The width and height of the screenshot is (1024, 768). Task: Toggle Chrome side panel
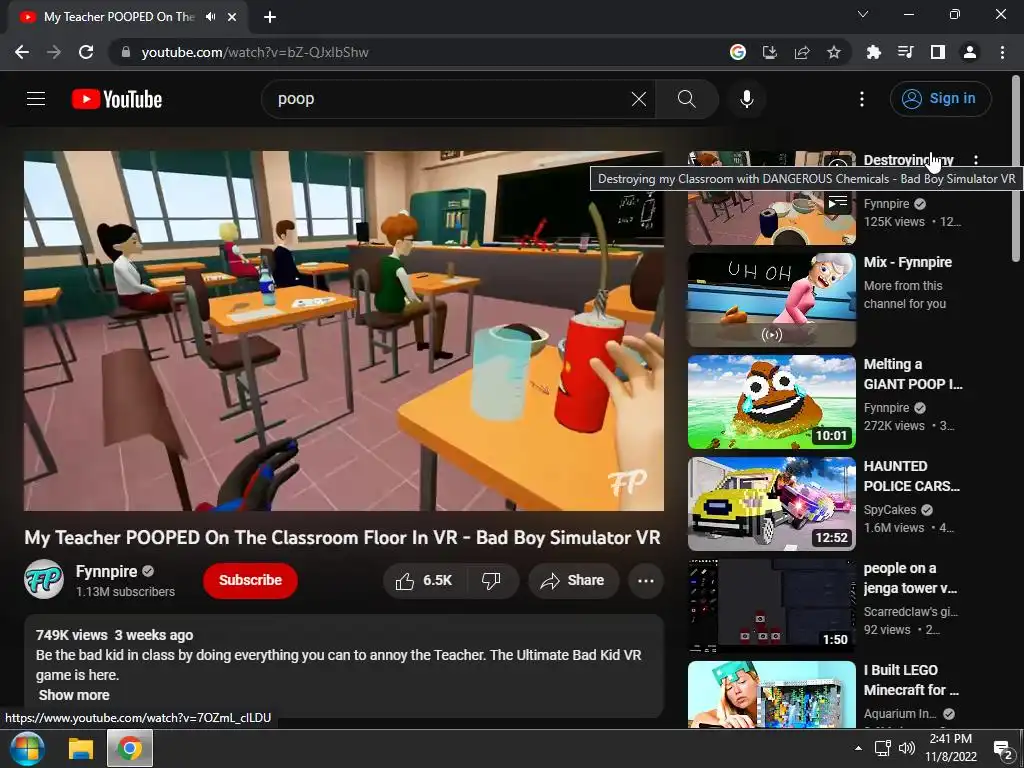click(938, 52)
